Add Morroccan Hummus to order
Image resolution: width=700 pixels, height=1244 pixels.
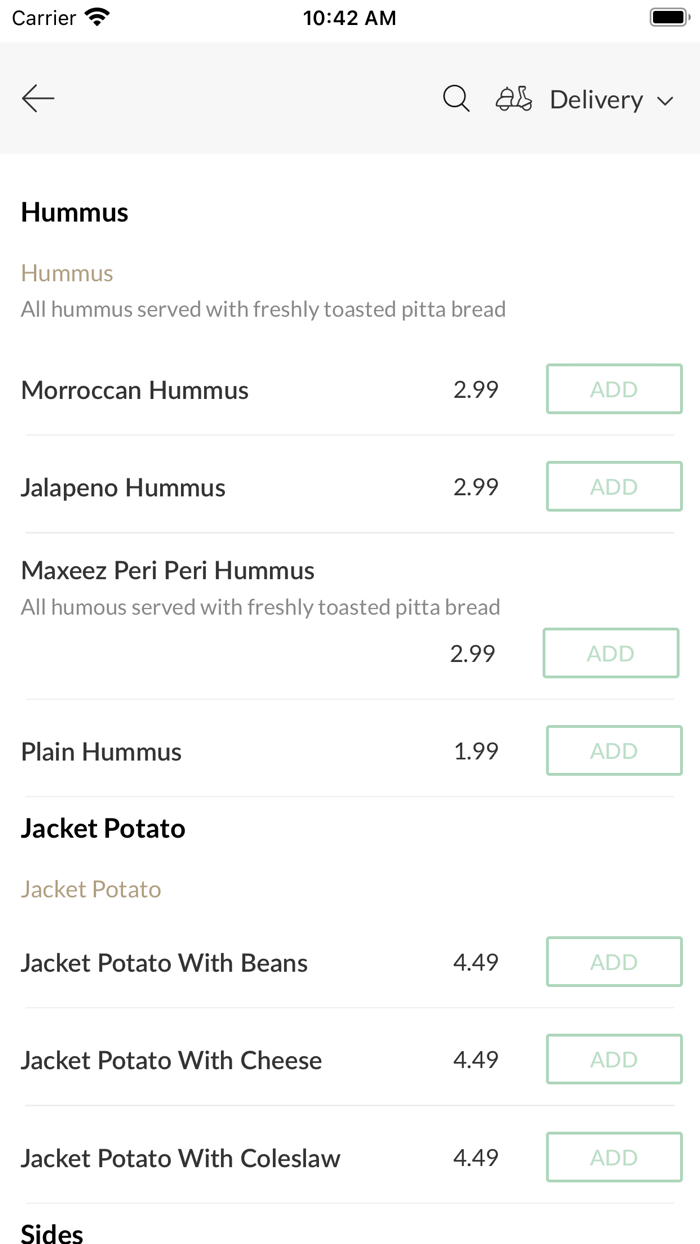point(614,389)
